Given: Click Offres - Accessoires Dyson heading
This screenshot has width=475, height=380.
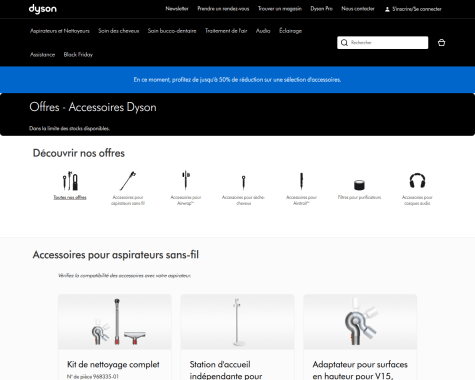Looking at the screenshot, I should coord(93,107).
